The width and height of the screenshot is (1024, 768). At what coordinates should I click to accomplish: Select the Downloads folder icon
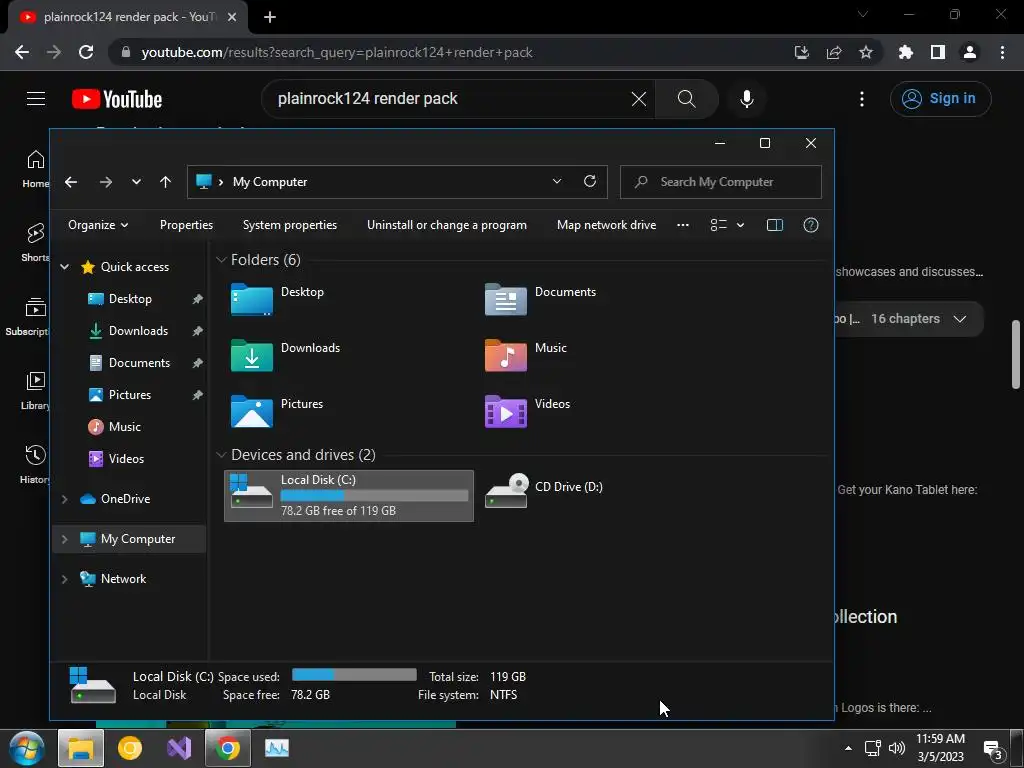tap(251, 355)
